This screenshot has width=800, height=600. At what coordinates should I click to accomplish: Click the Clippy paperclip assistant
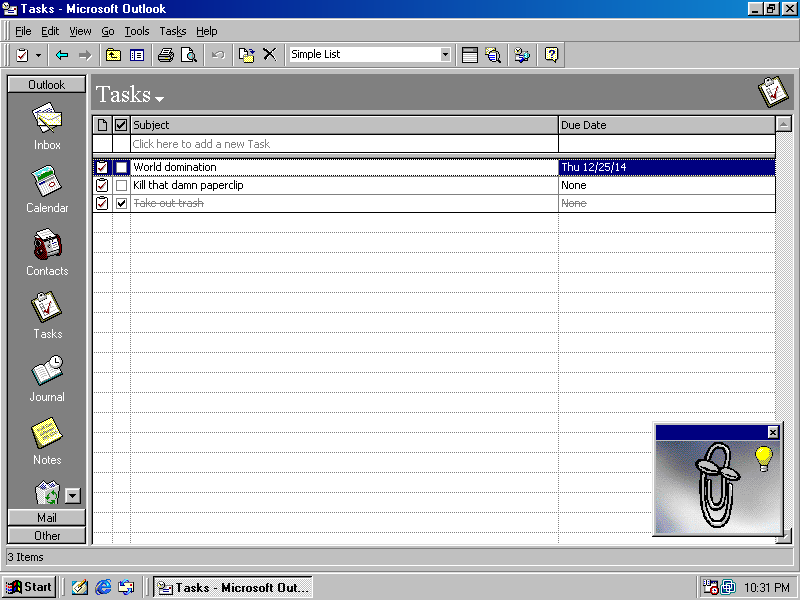[x=717, y=485]
